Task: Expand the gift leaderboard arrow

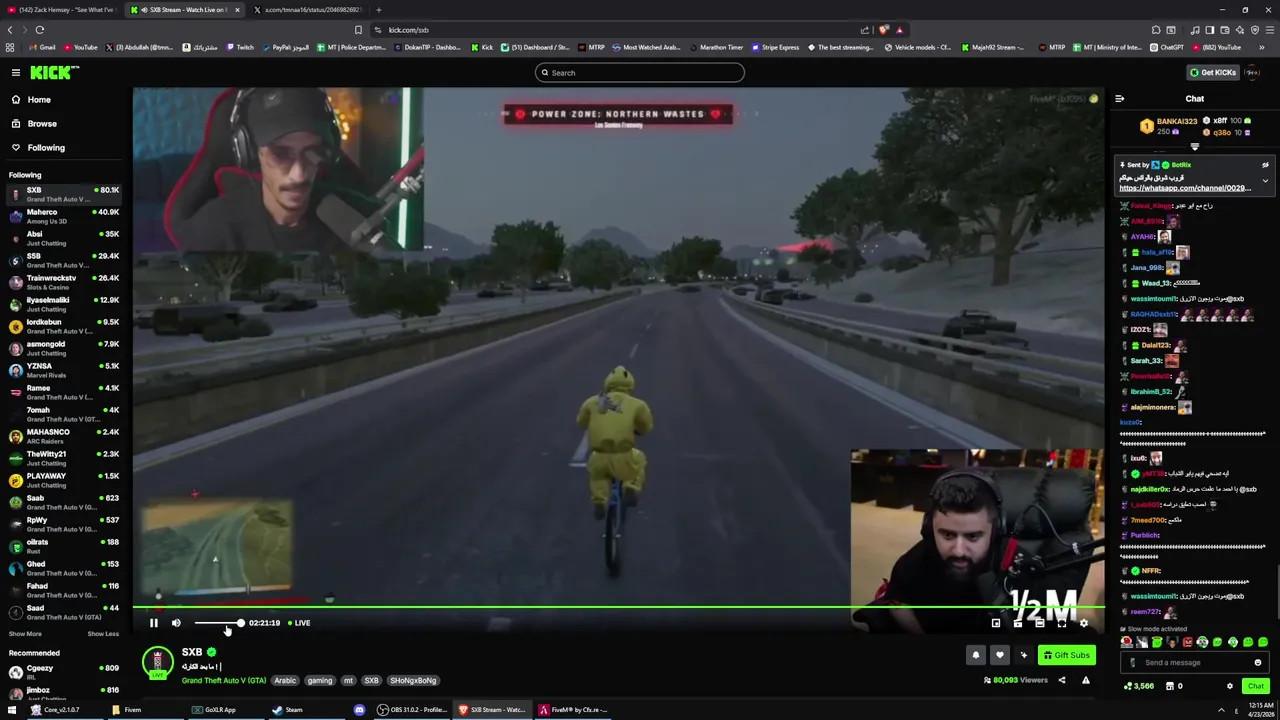Action: point(1194,147)
